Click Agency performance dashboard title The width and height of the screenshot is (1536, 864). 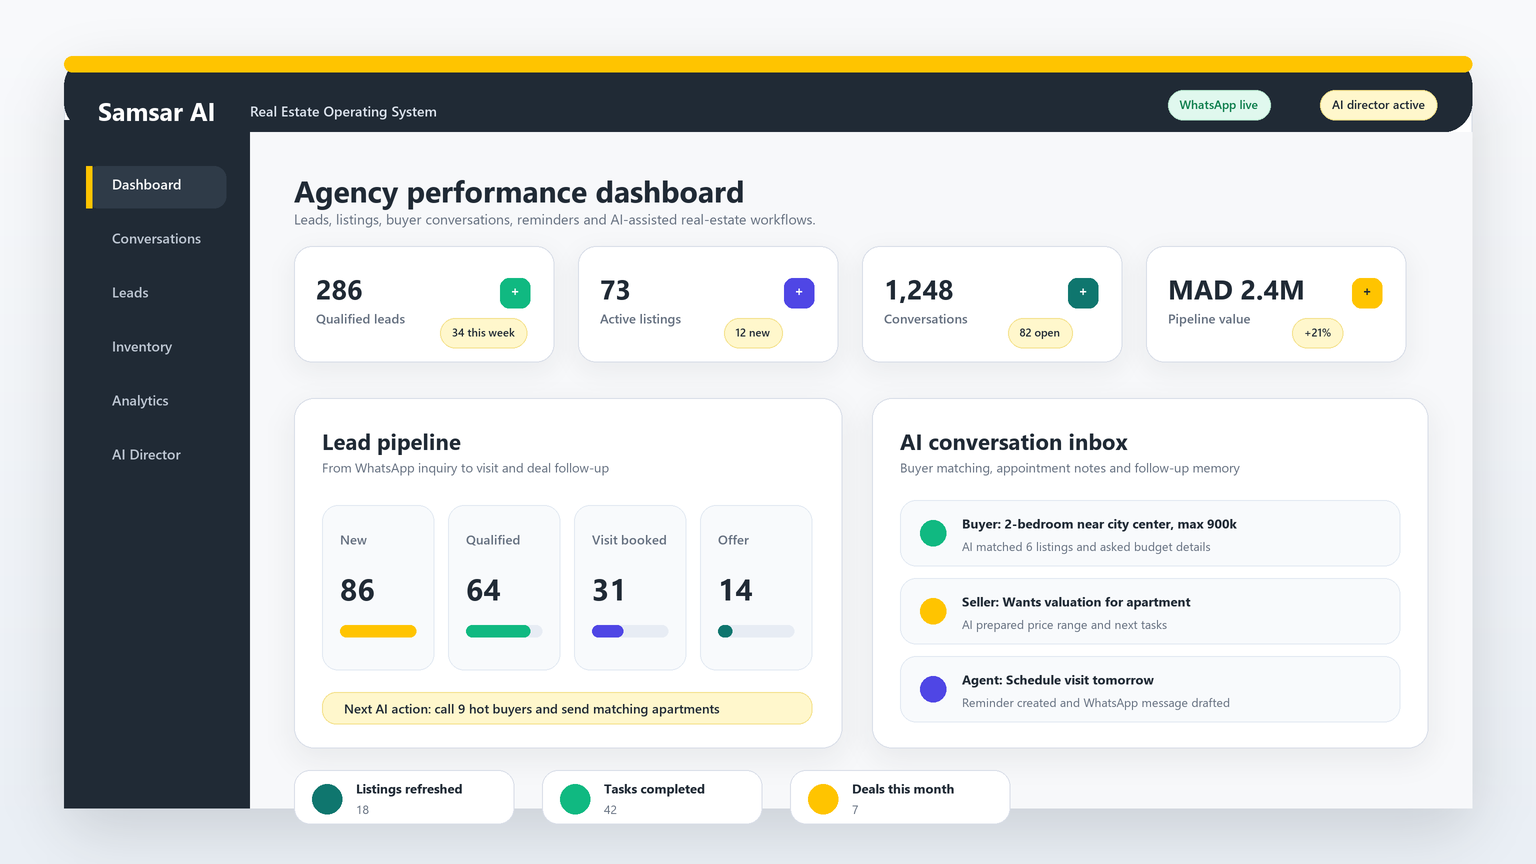pos(519,192)
